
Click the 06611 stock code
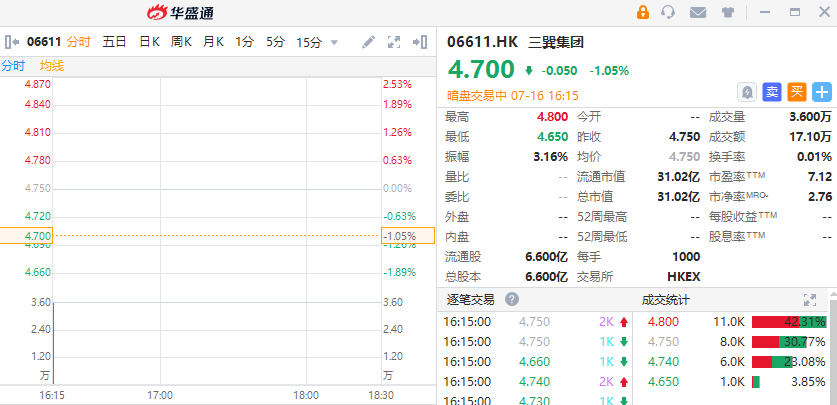point(44,42)
